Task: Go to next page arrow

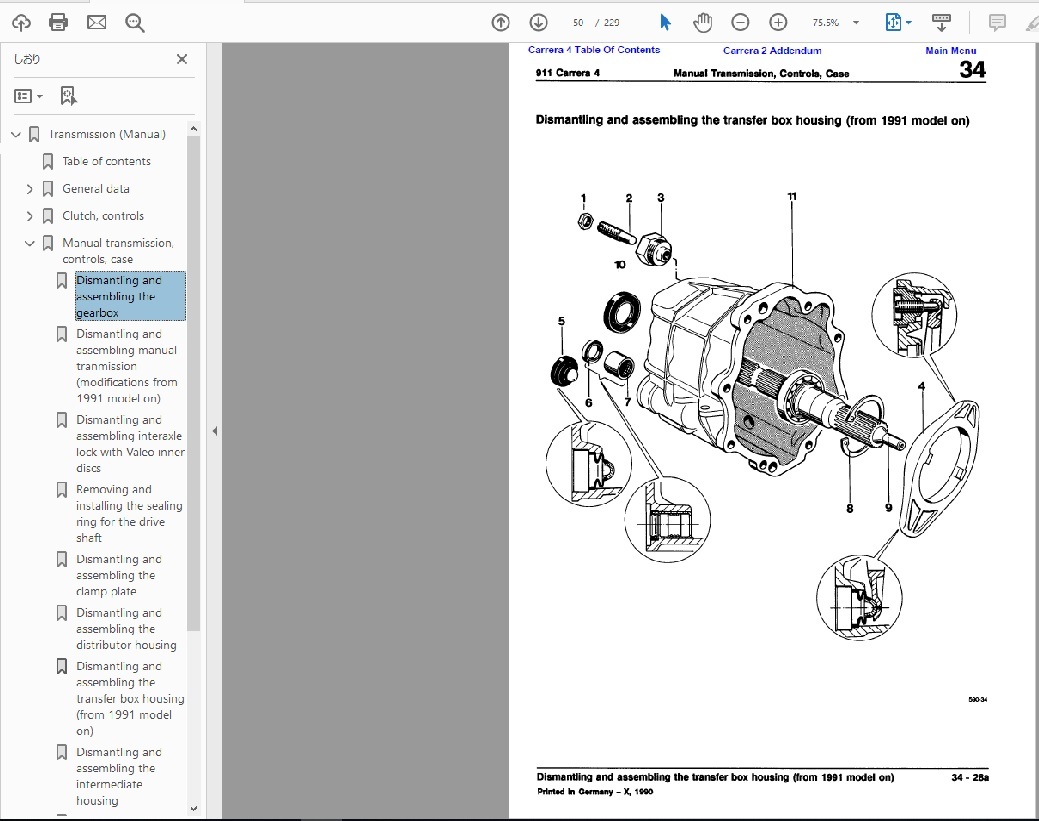Action: tap(538, 23)
